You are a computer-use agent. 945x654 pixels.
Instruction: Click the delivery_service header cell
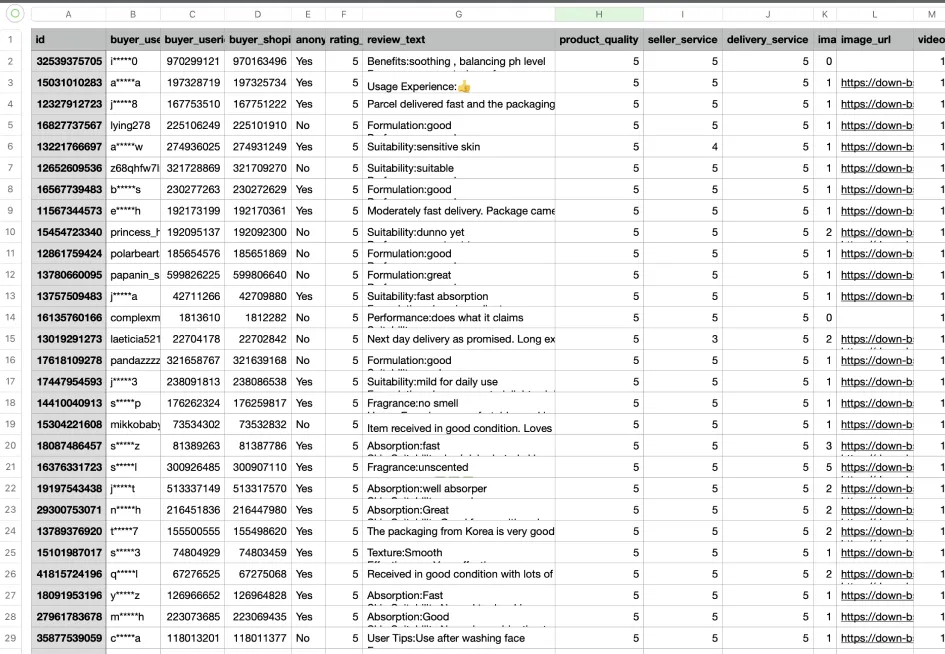pos(767,39)
